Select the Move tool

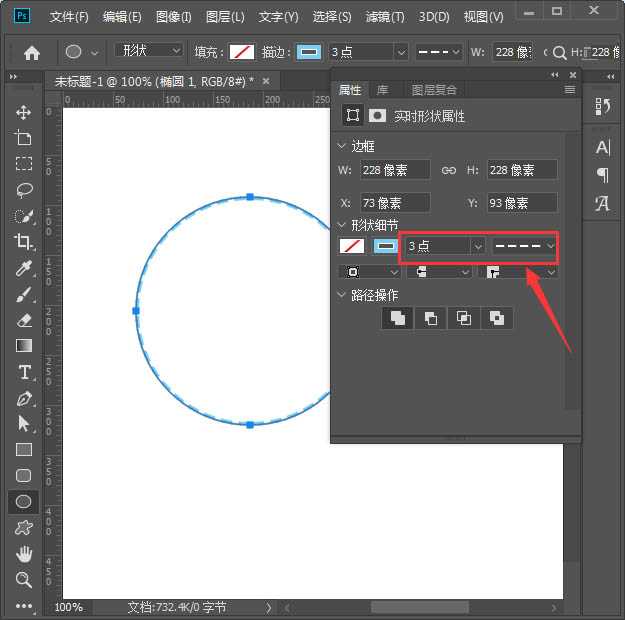pyautogui.click(x=24, y=112)
